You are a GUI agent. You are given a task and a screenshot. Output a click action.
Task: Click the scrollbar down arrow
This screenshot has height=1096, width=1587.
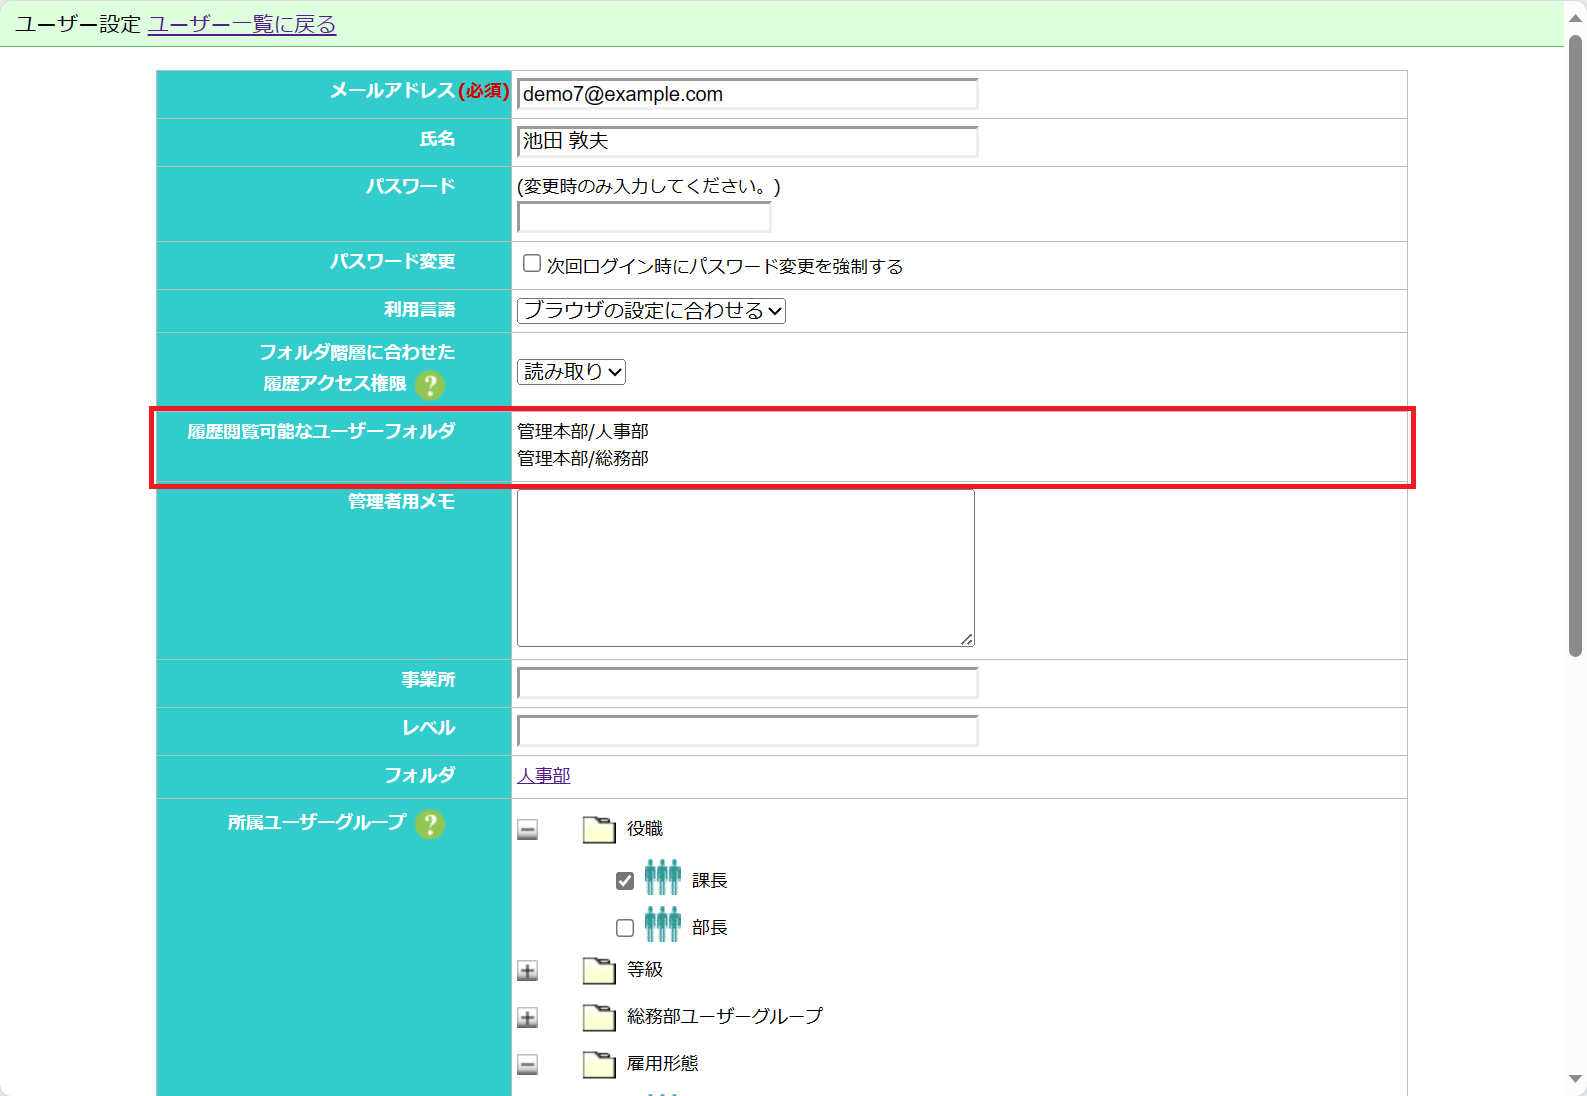(1575, 1079)
